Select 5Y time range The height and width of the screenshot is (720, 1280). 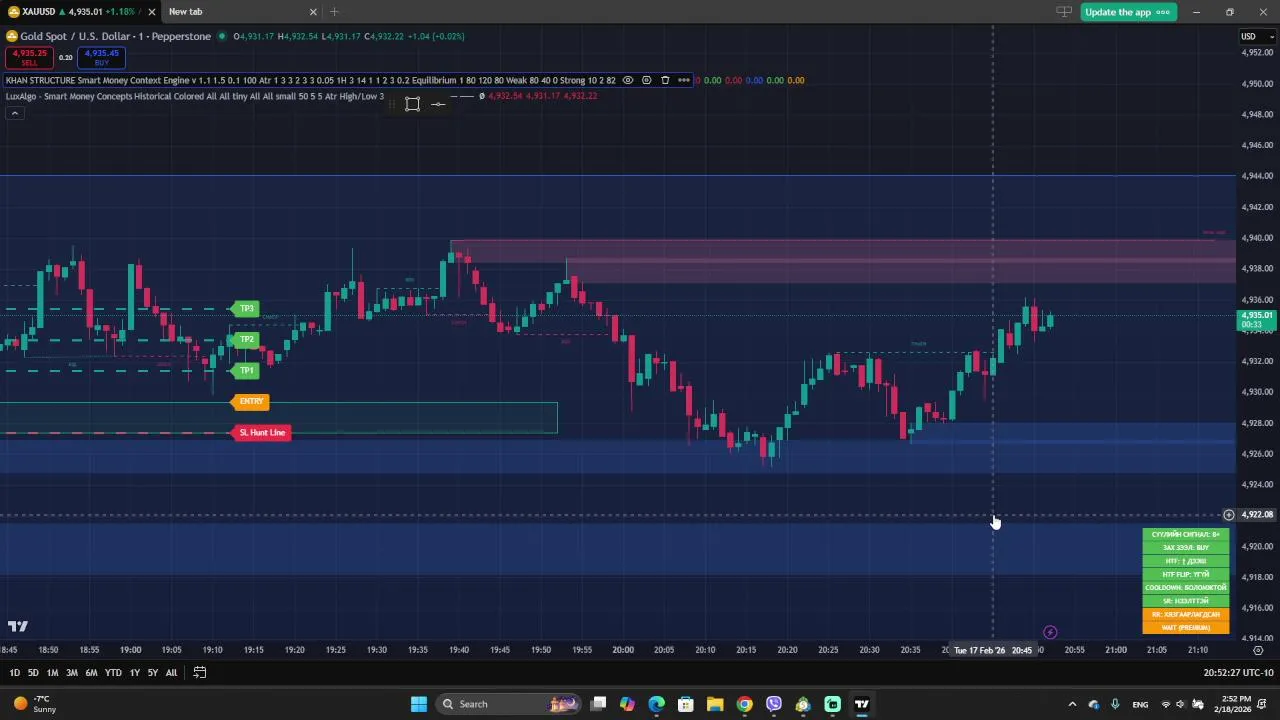153,673
